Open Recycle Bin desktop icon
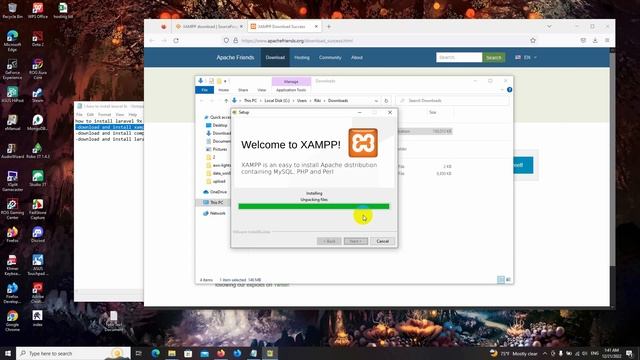 pos(12,11)
